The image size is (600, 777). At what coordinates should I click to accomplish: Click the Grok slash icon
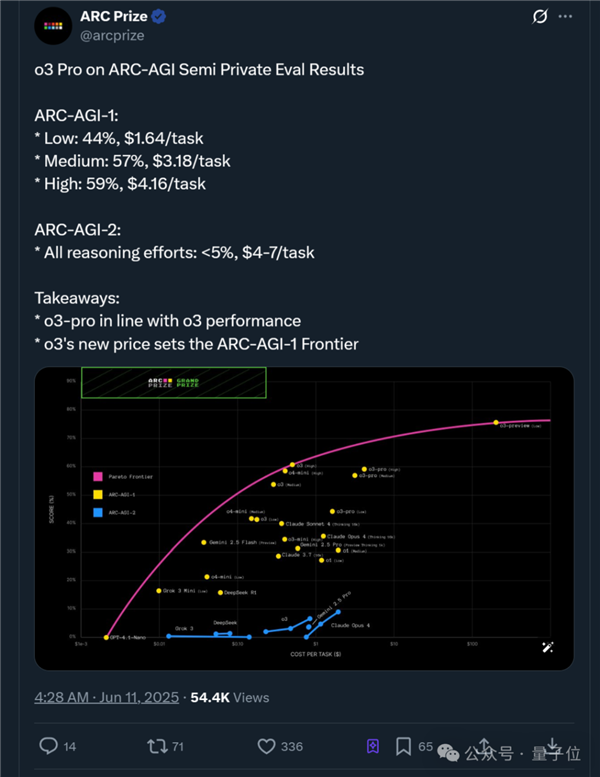[540, 17]
